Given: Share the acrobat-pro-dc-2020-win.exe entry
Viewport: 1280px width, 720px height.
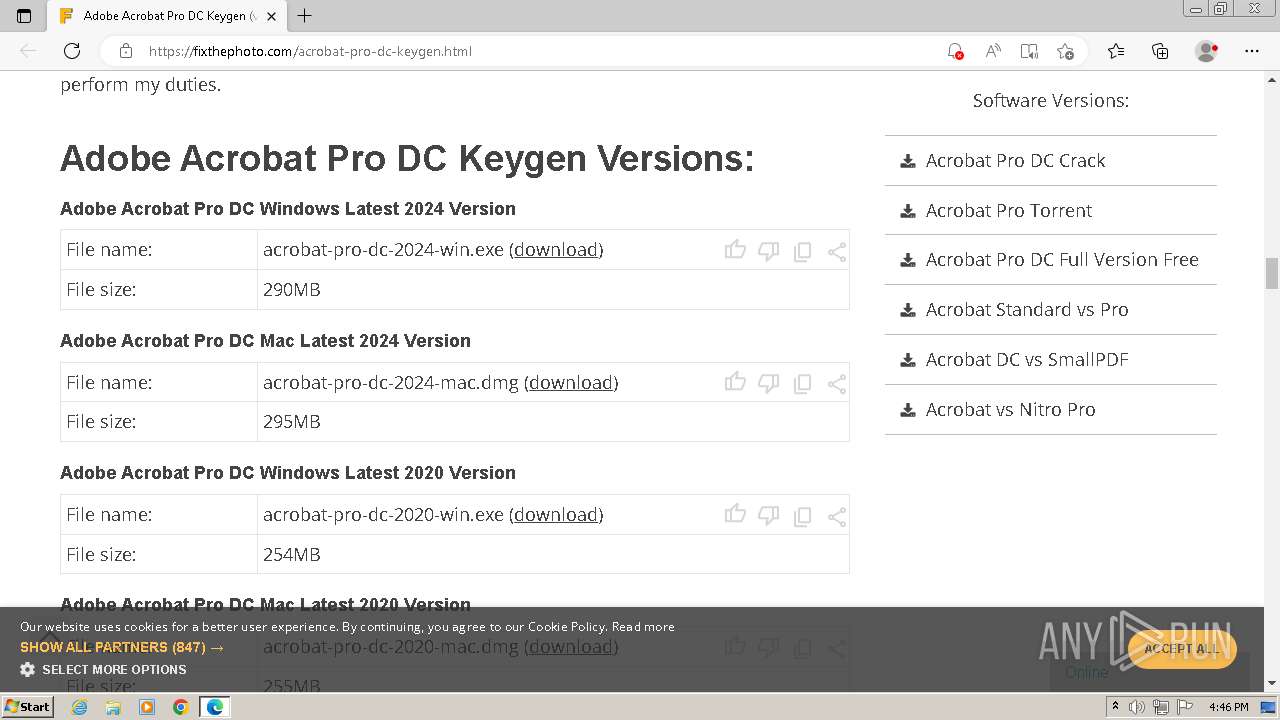Looking at the screenshot, I should [x=837, y=516].
